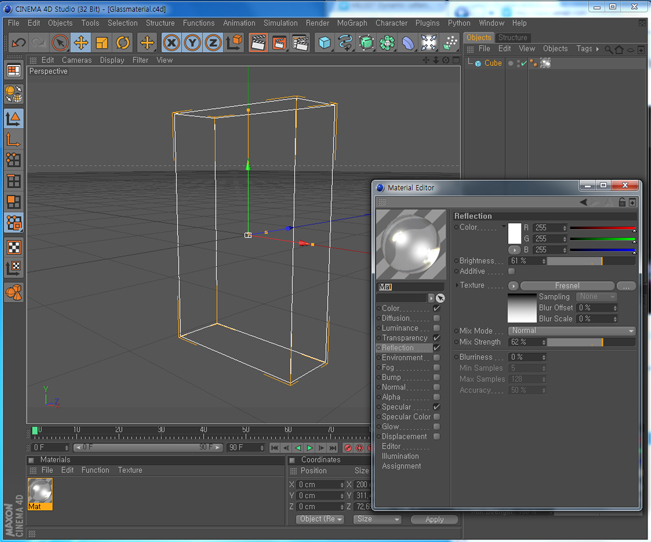Image resolution: width=651 pixels, height=542 pixels.
Task: Open the Assignment settings page
Action: tap(401, 466)
